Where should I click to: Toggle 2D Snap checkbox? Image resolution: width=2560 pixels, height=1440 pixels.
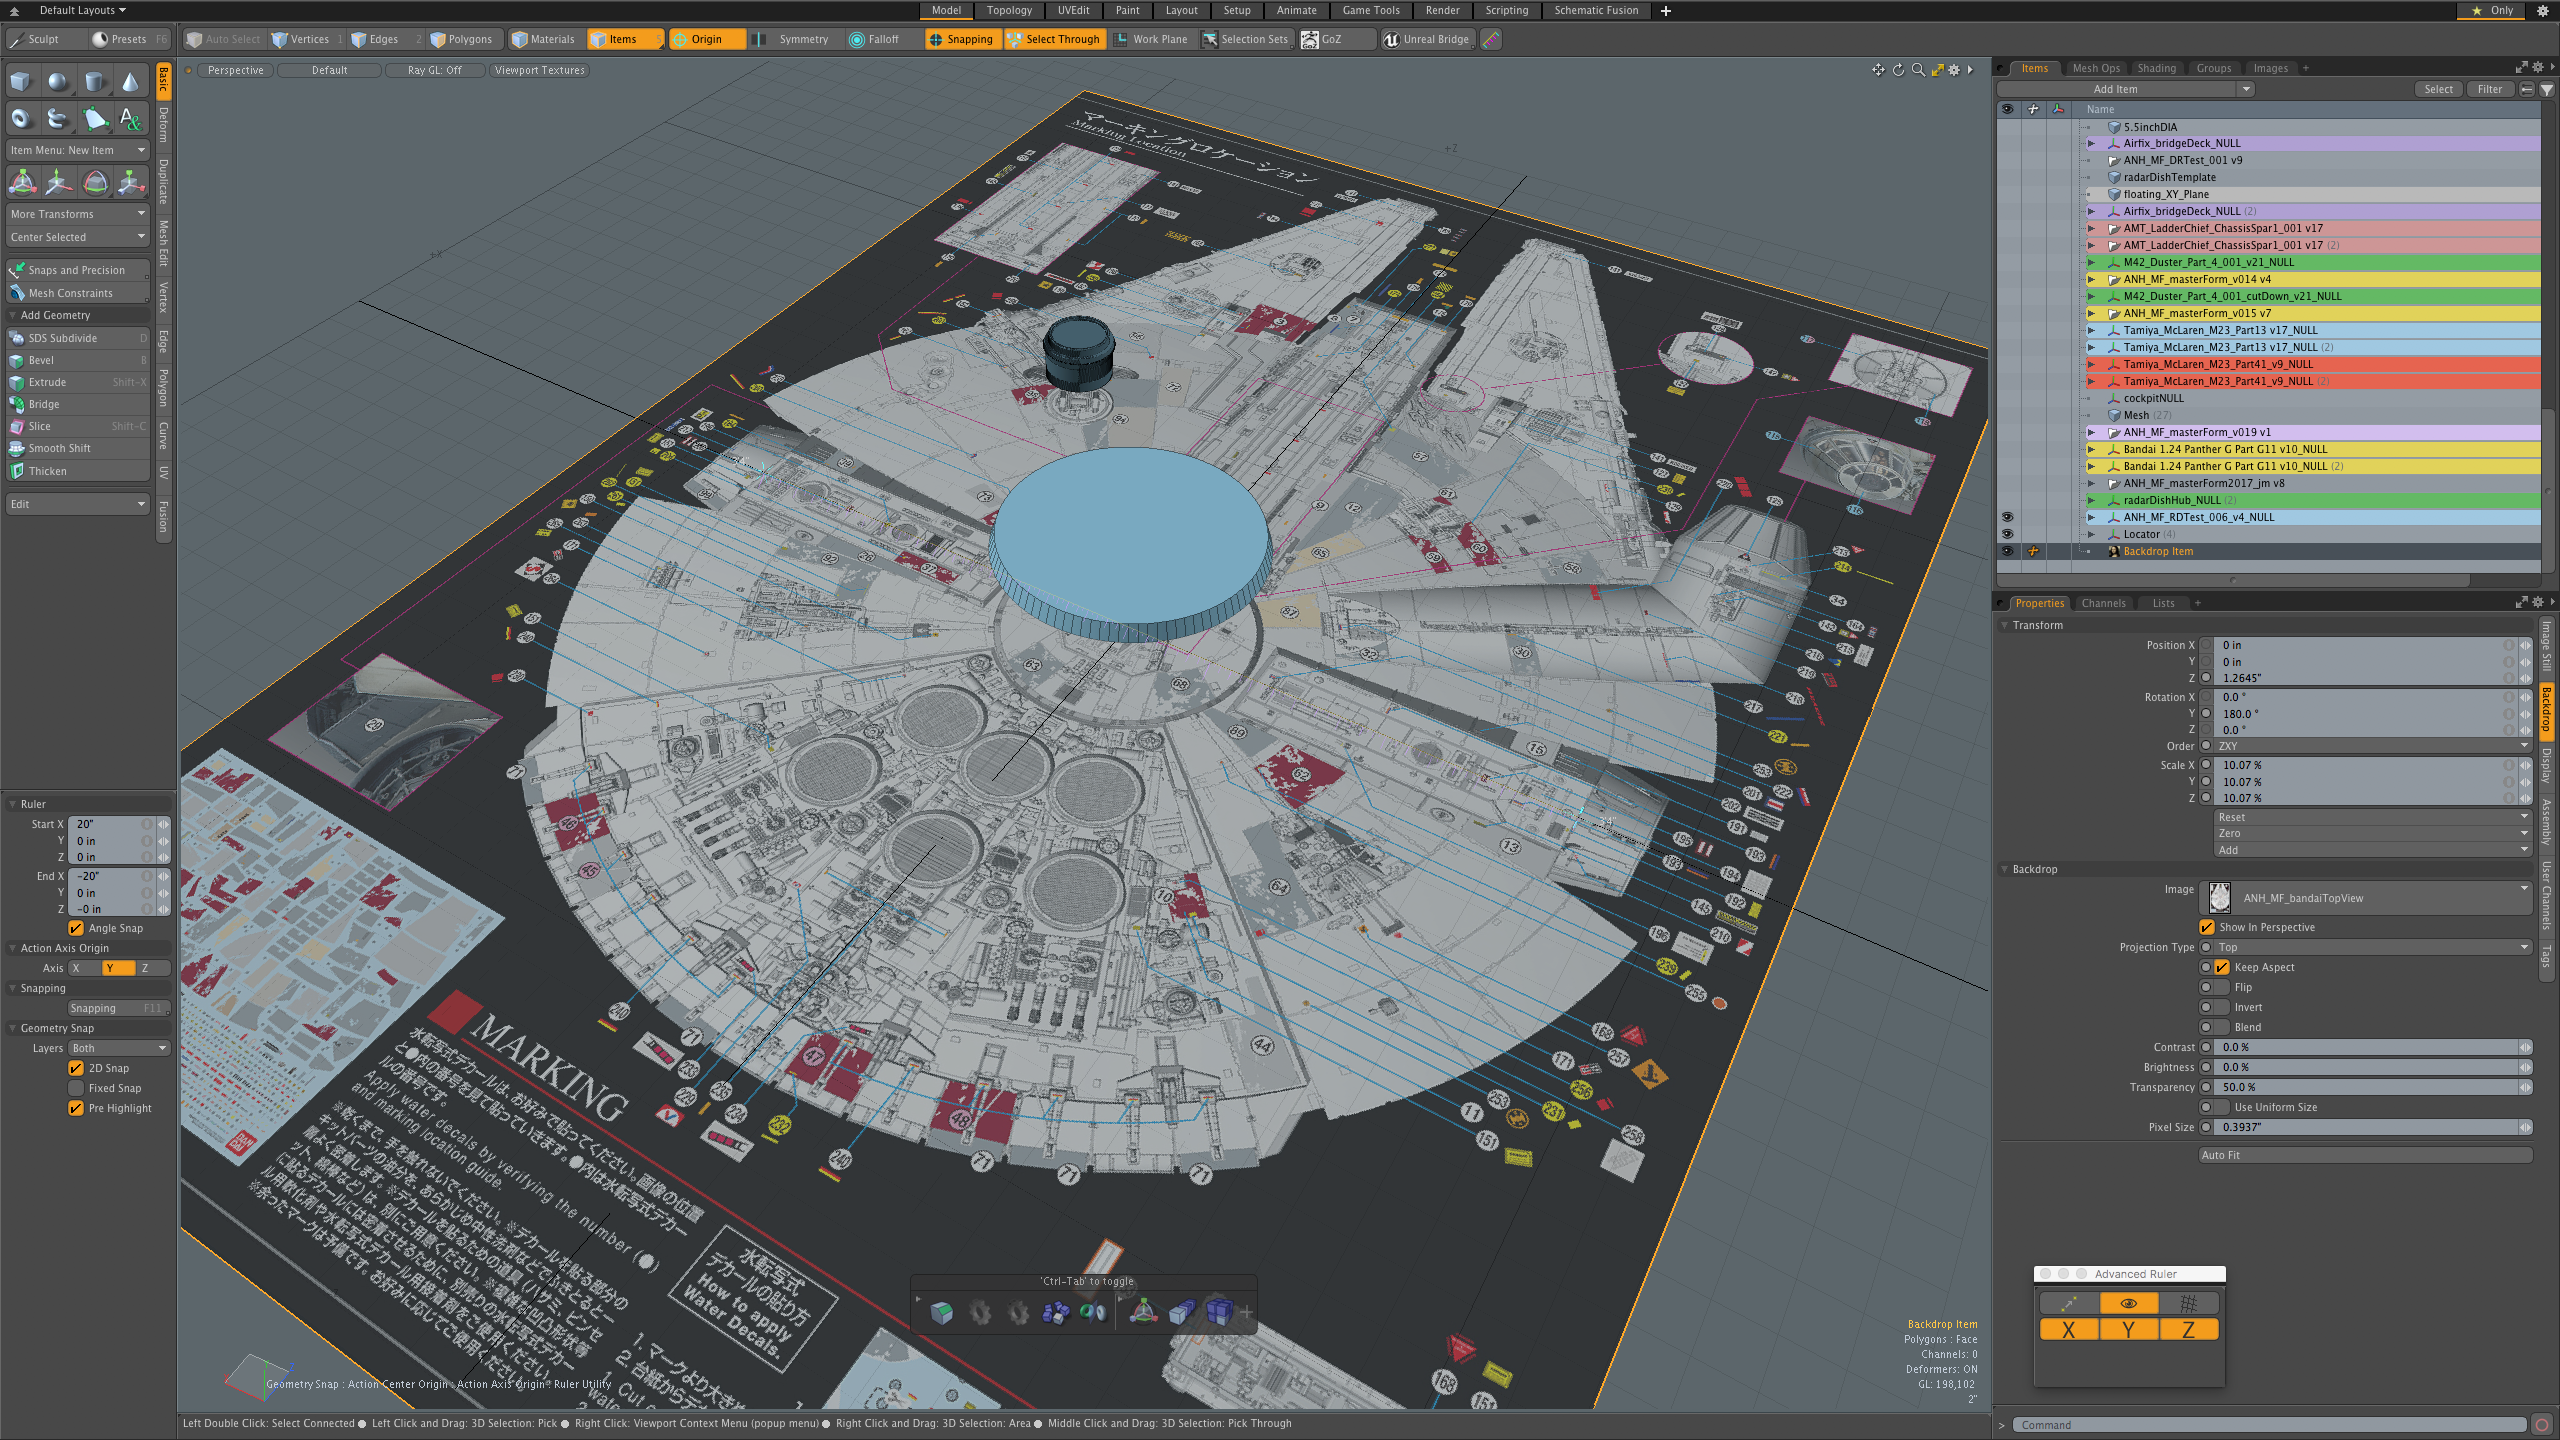(x=76, y=1068)
